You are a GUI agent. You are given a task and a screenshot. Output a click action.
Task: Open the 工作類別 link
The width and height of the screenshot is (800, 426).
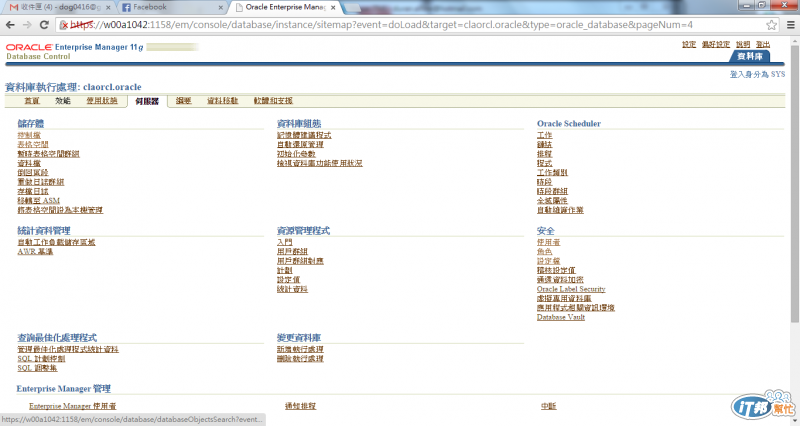[552, 172]
